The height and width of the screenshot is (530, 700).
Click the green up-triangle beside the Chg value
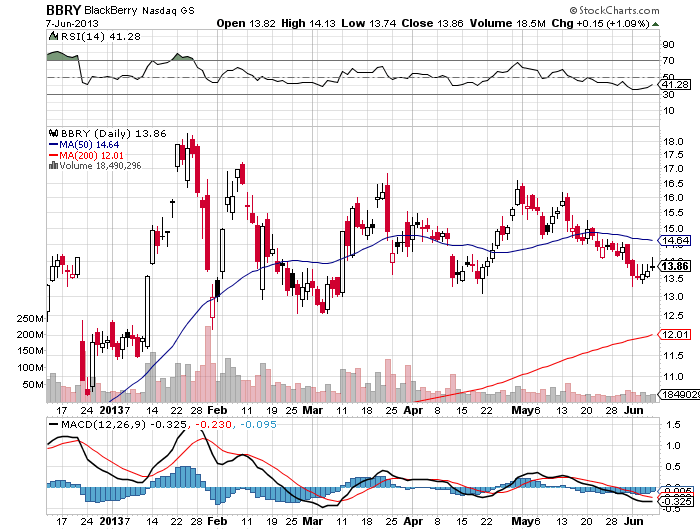[655, 24]
